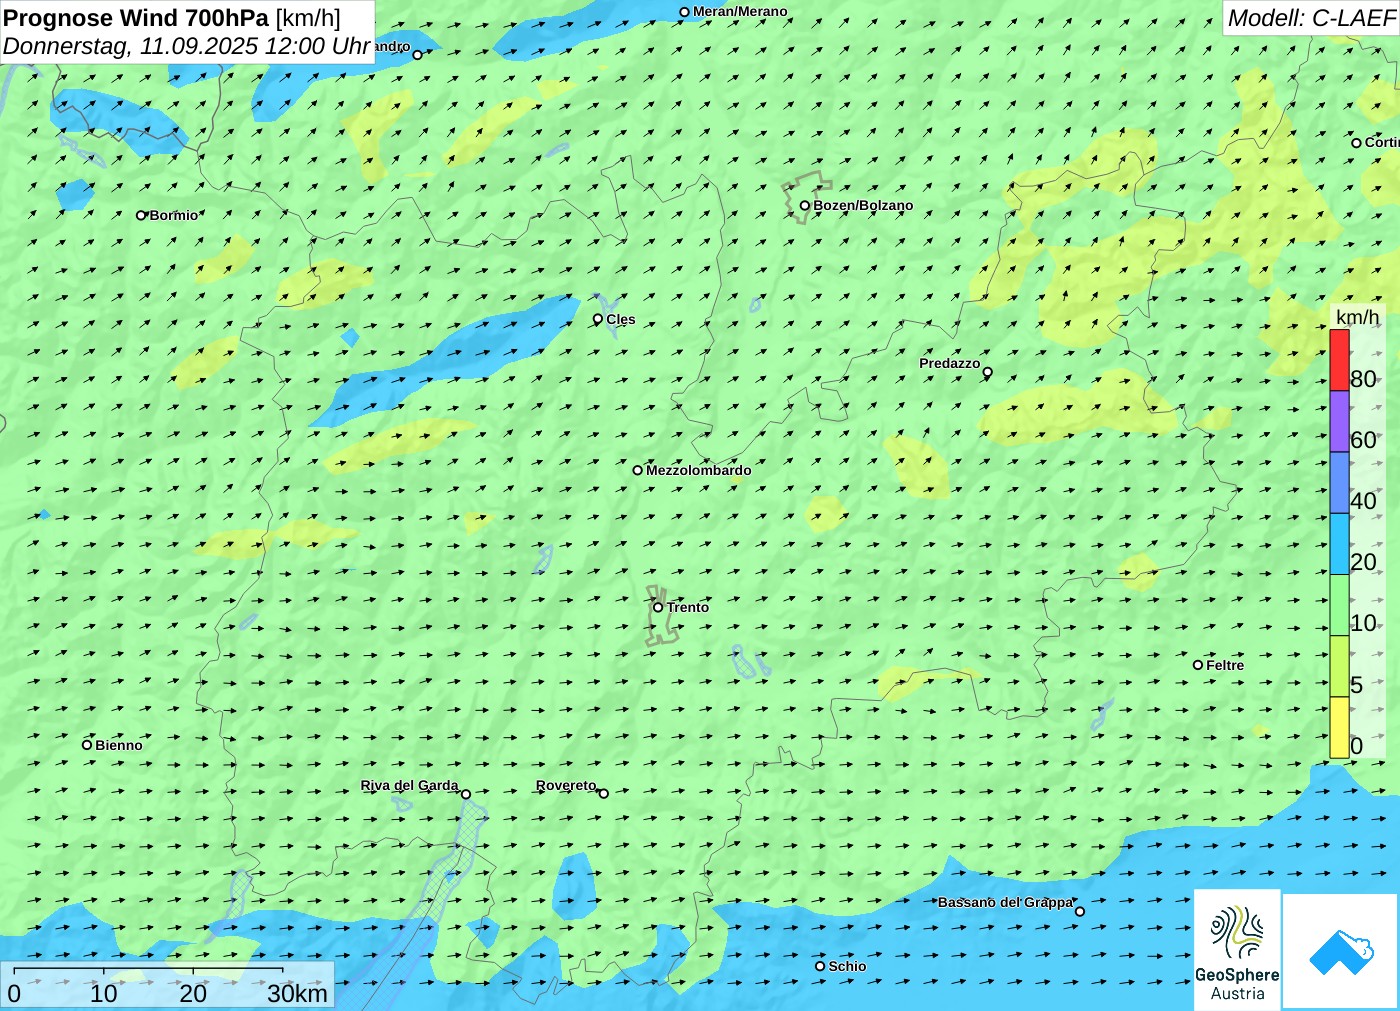Click the Modell: C-LAEF label
Viewport: 1400px width, 1011px height.
[x=1310, y=18]
